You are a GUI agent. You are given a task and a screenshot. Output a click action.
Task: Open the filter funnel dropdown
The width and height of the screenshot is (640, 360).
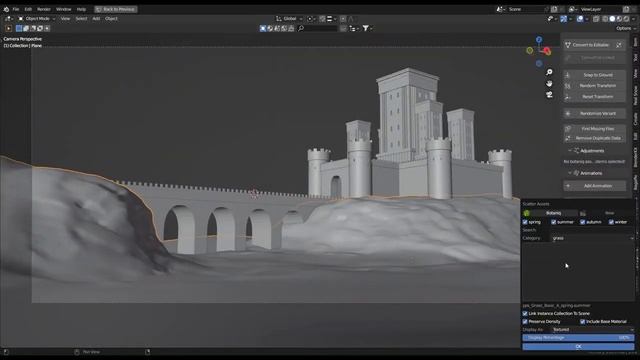click(x=367, y=29)
